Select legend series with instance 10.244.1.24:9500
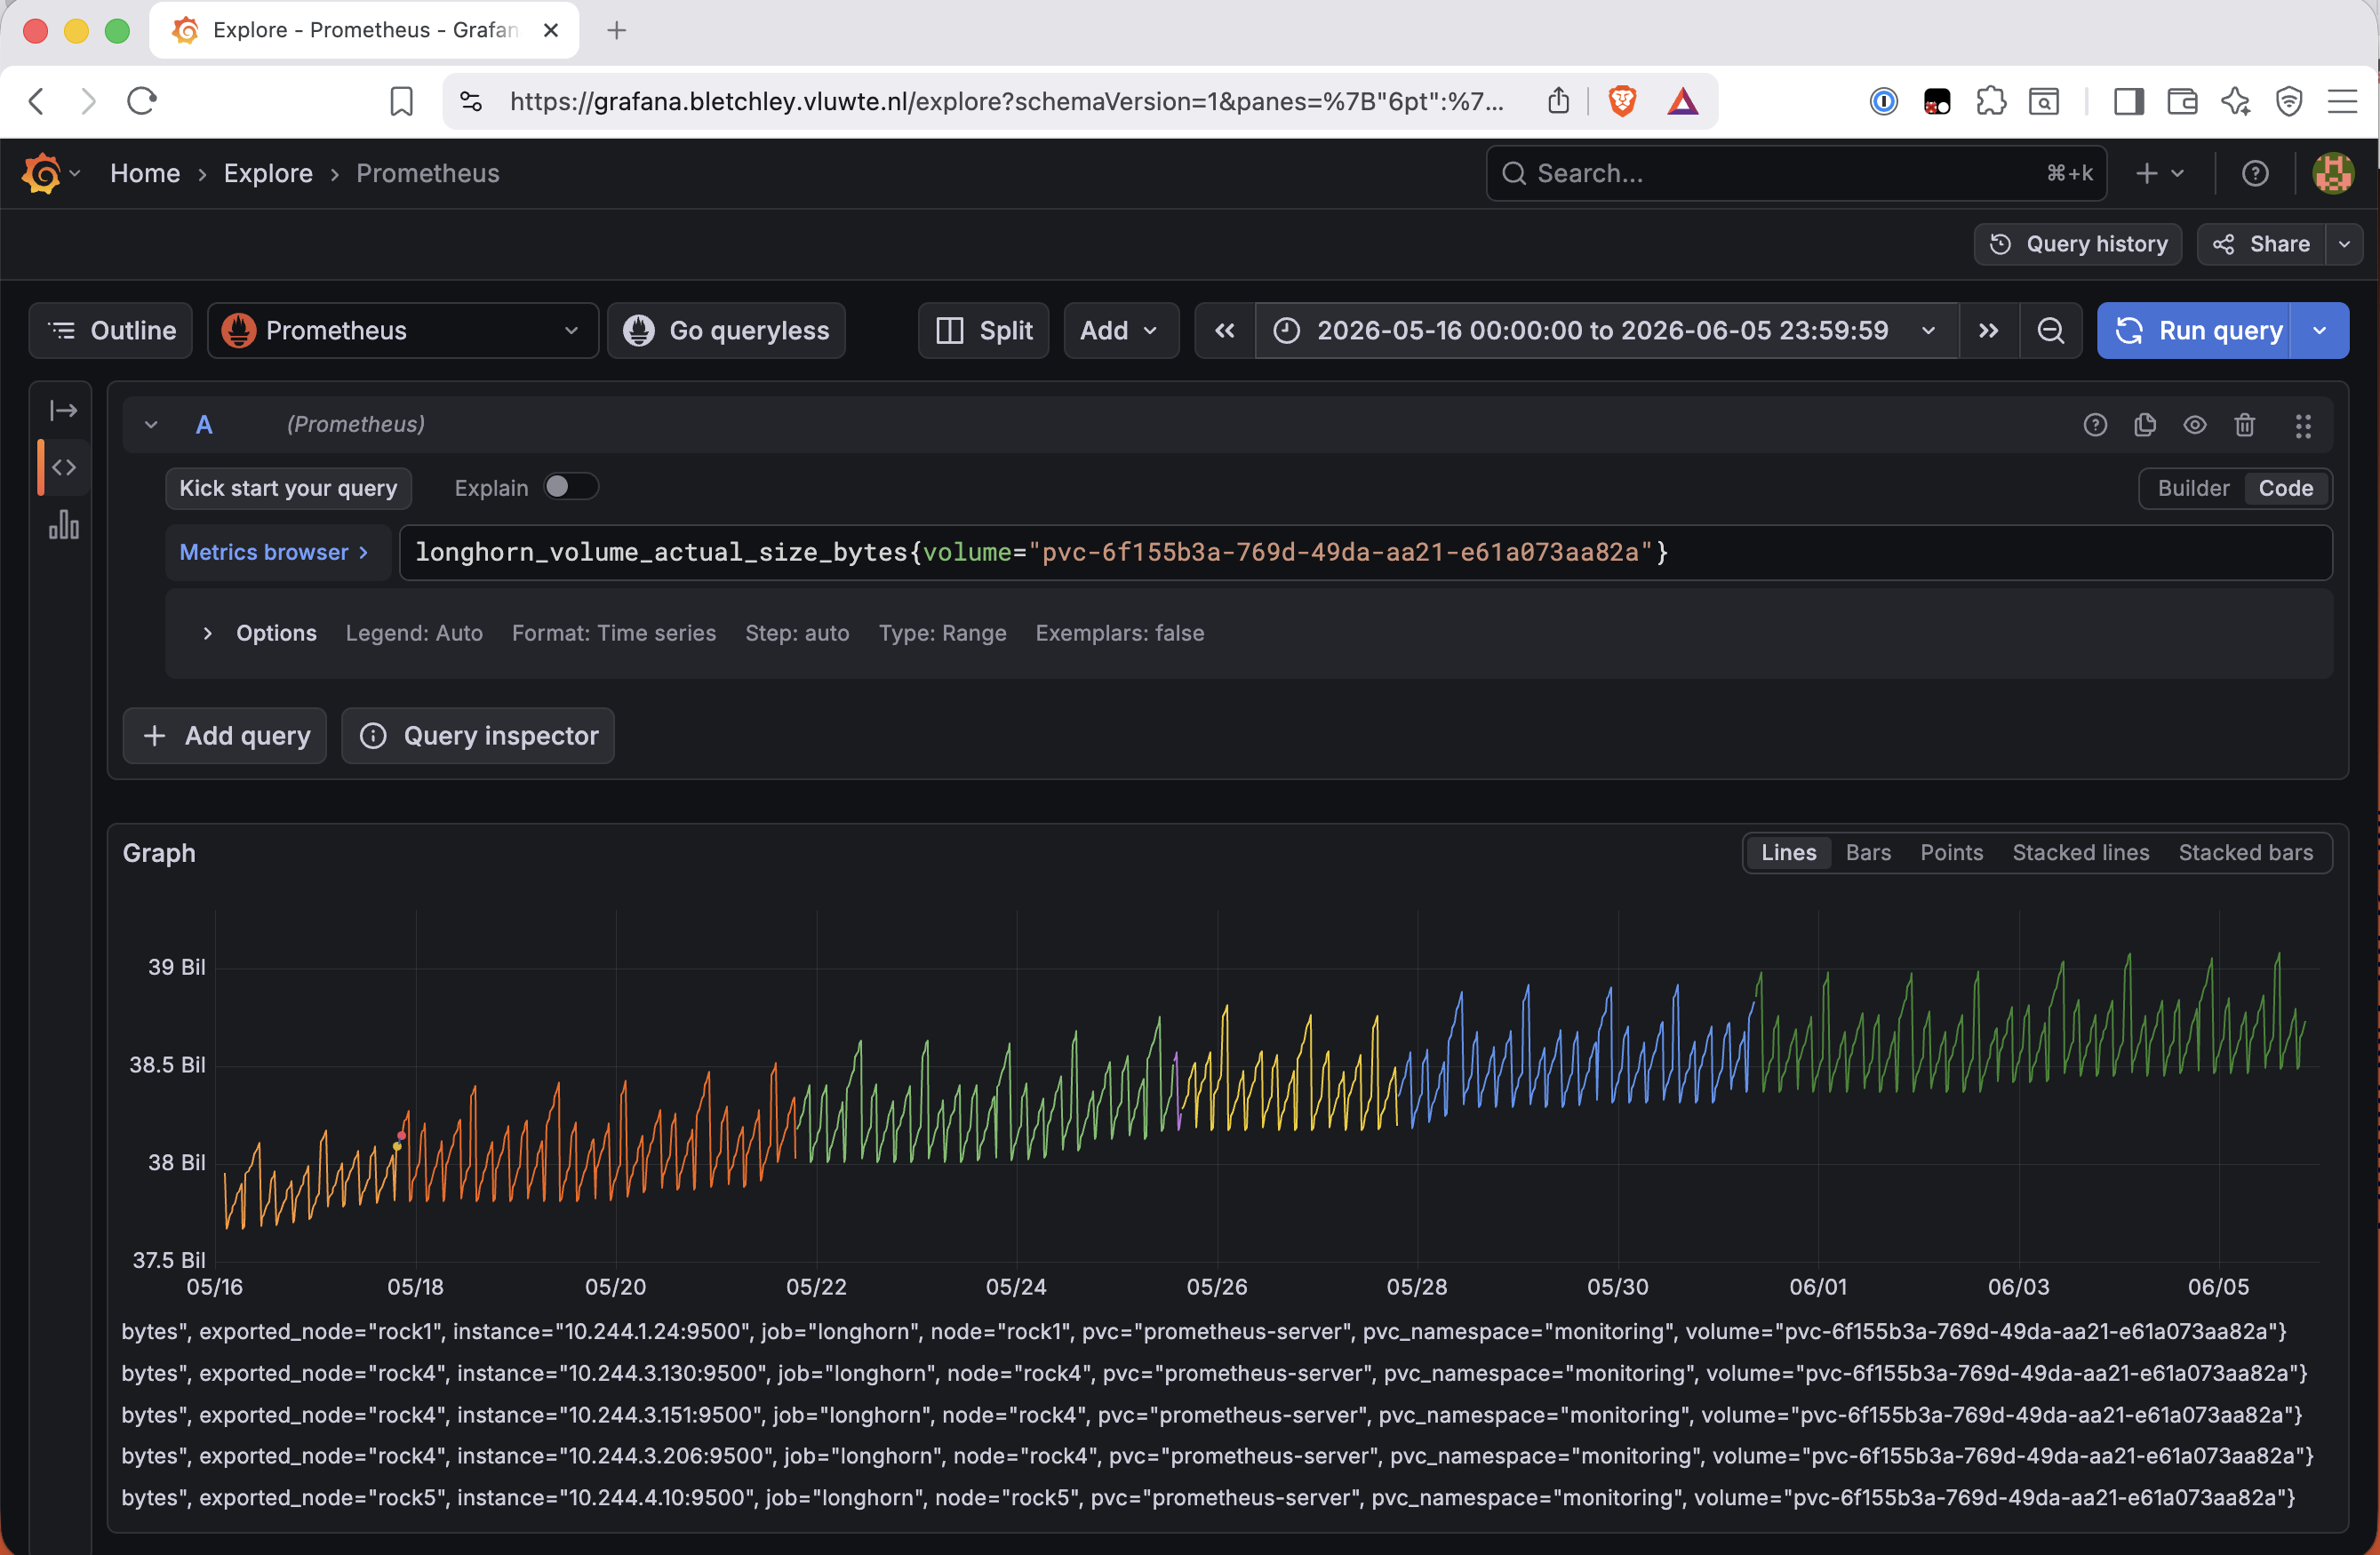This screenshot has width=2380, height=1555. coord(1204,1331)
